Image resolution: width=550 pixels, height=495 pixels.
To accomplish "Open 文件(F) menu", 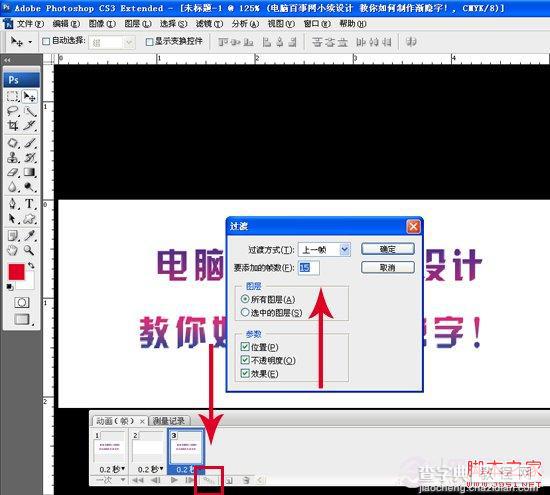I will pyautogui.click(x=30, y=24).
